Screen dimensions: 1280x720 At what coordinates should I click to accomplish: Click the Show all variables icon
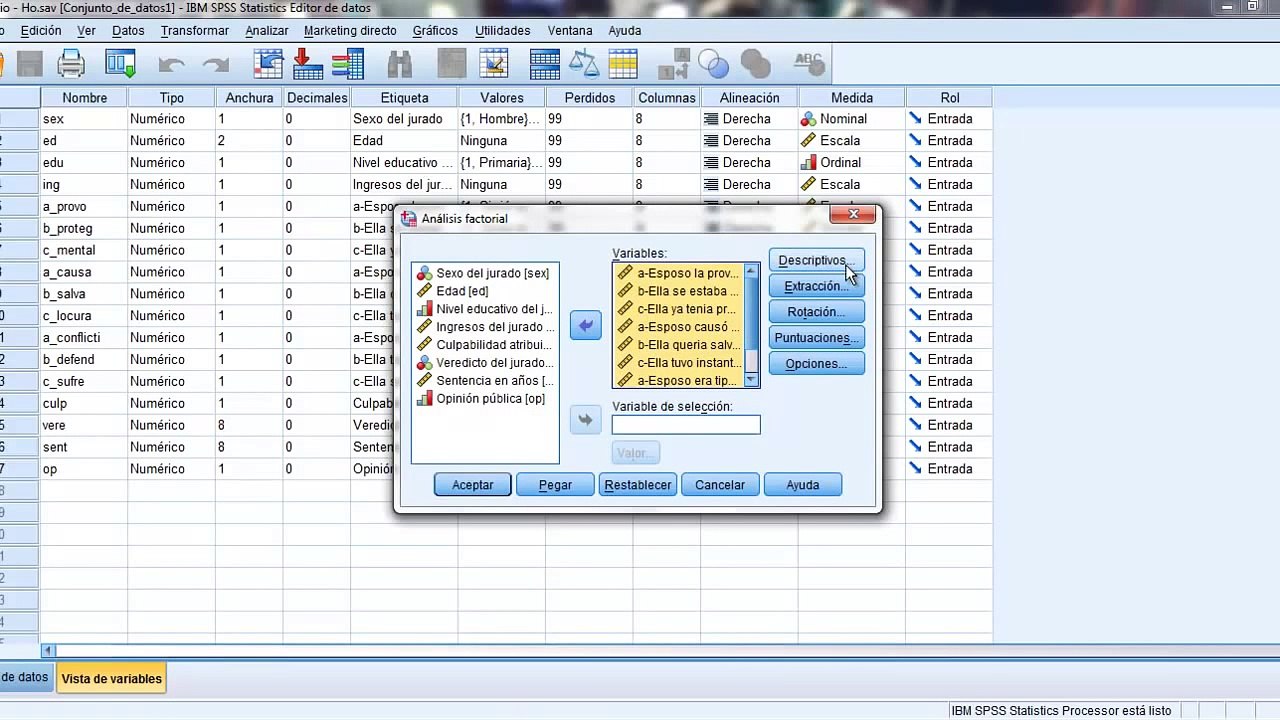[x=755, y=65]
